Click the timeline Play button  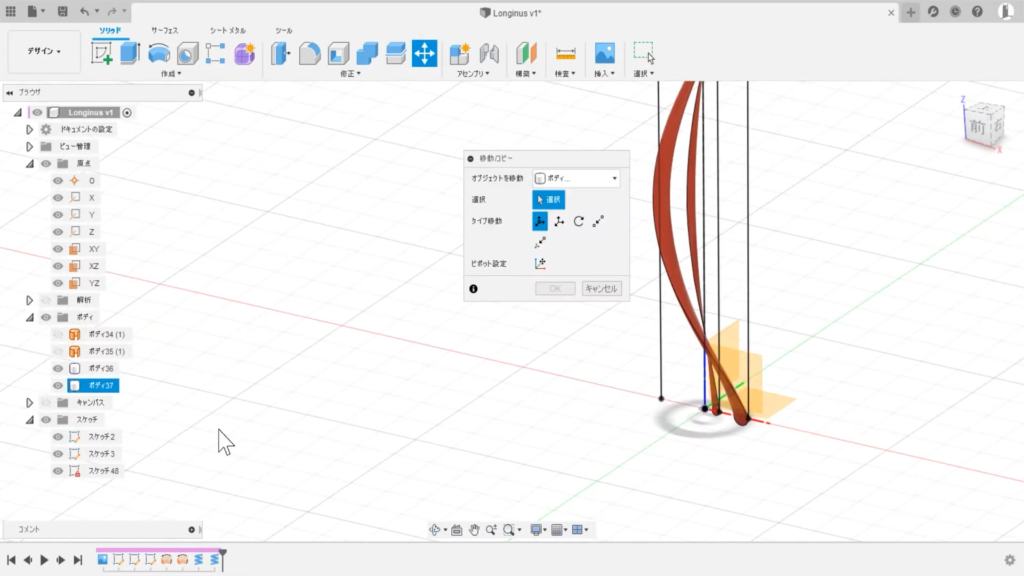pos(44,560)
